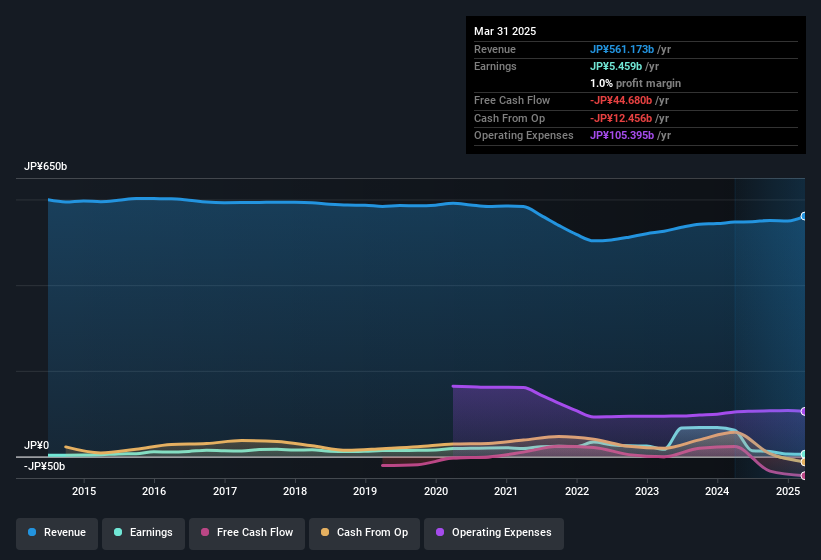Click the Earnings label in tooltip
Viewport: 821px width, 560px height.
coord(495,66)
